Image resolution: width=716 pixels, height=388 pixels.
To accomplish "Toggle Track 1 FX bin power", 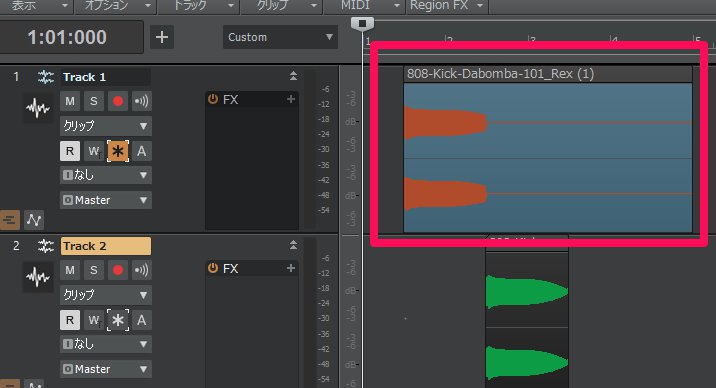I will point(213,99).
